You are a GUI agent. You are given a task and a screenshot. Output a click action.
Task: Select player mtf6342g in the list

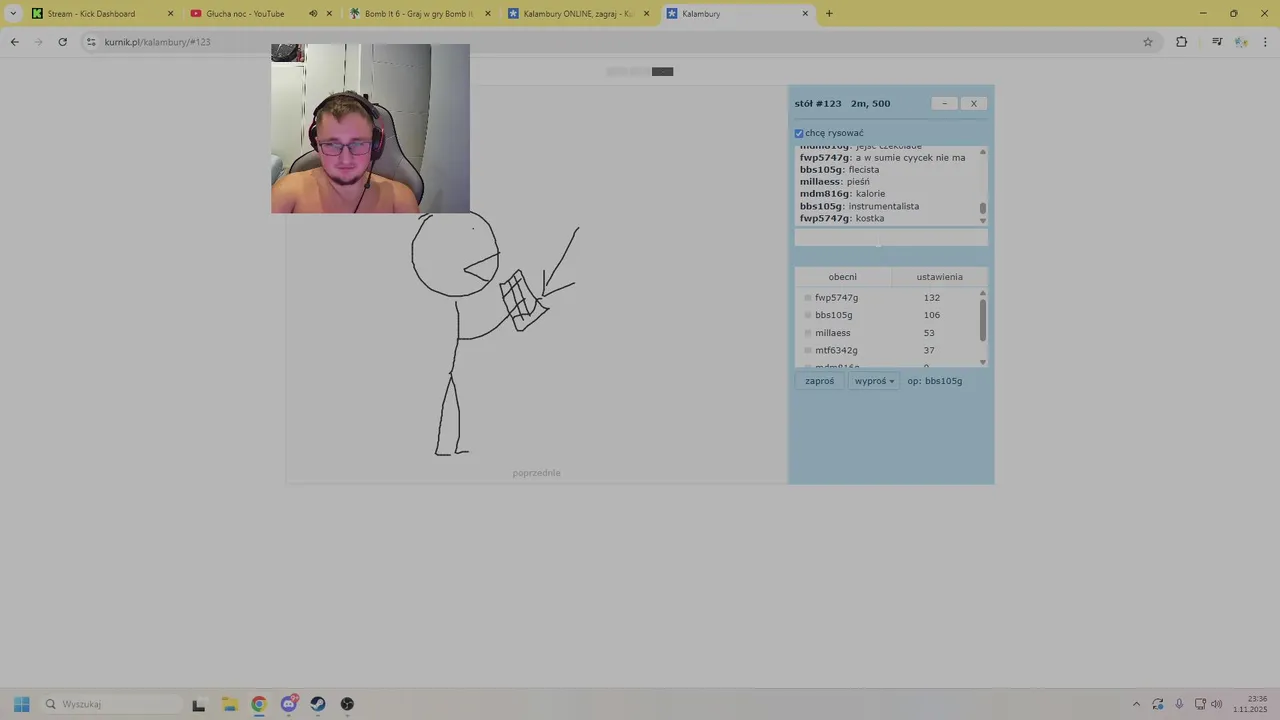[x=836, y=350]
